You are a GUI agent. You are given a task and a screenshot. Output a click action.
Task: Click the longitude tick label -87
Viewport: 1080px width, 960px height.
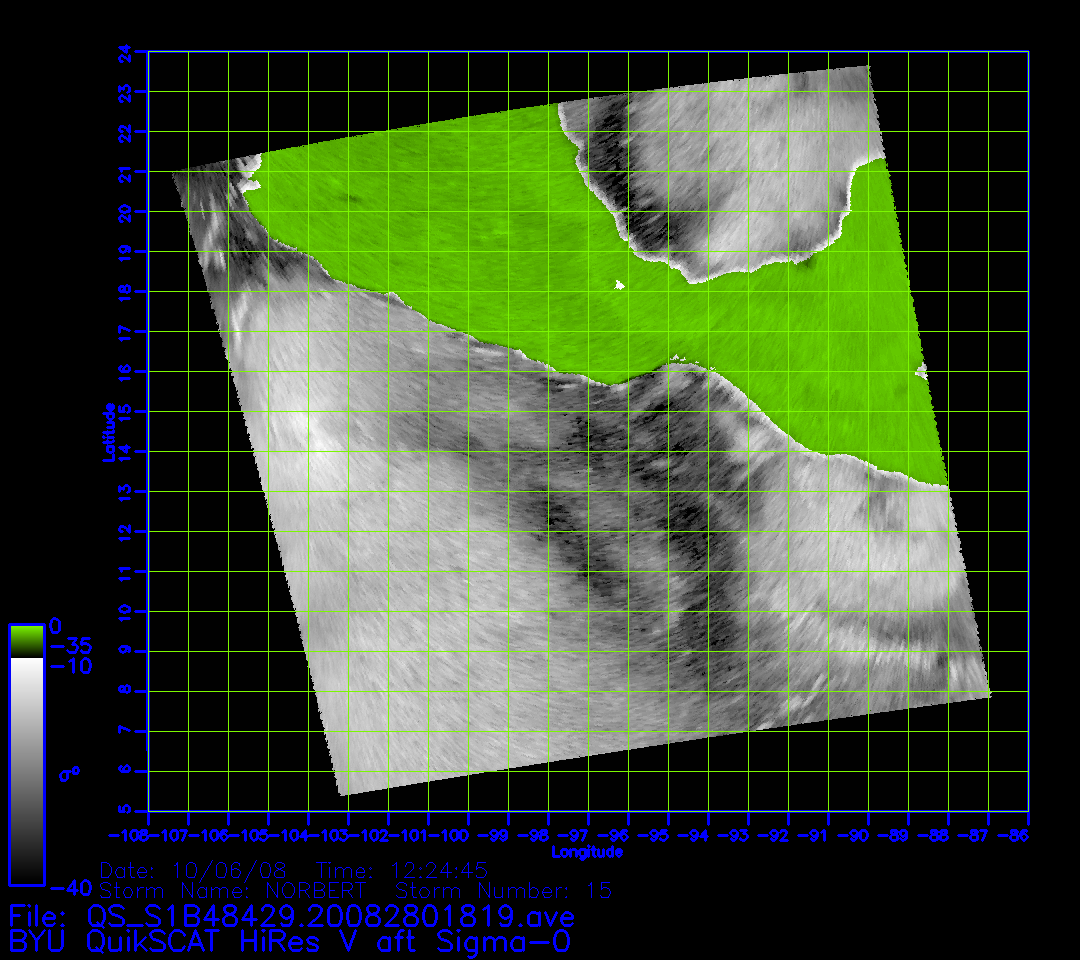point(986,835)
